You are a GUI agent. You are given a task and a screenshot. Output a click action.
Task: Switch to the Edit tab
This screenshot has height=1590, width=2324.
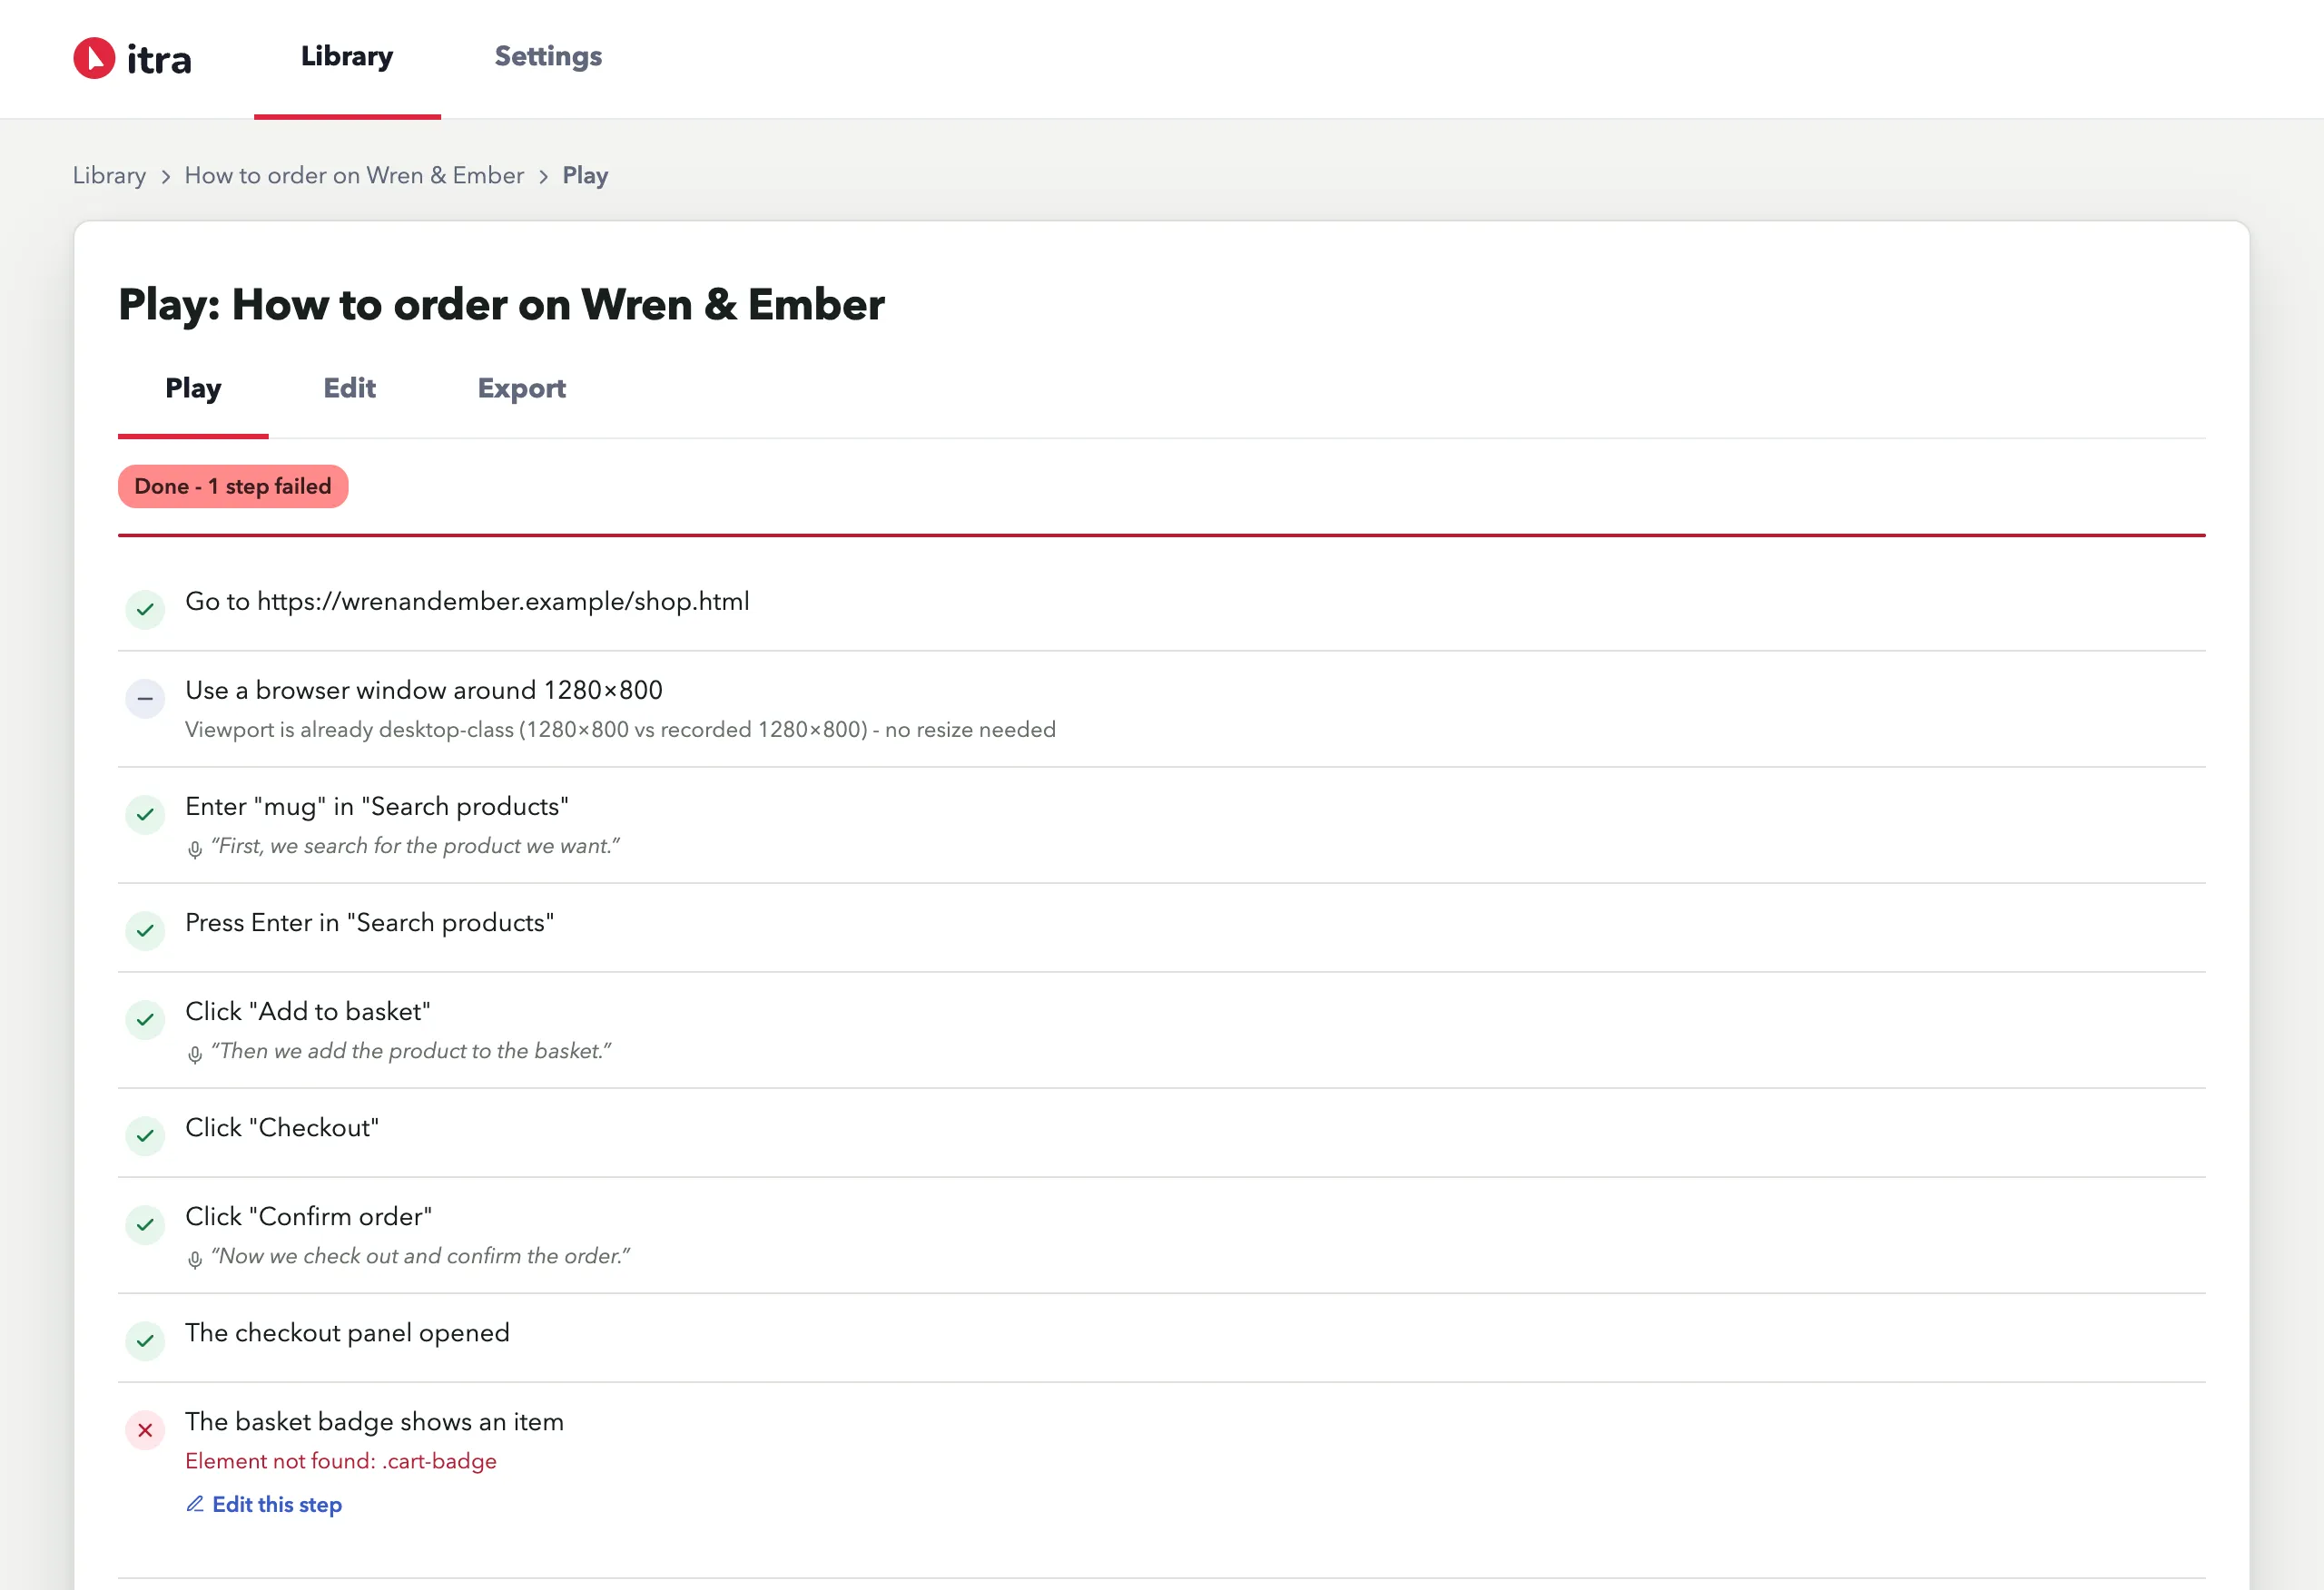pyautogui.click(x=349, y=389)
